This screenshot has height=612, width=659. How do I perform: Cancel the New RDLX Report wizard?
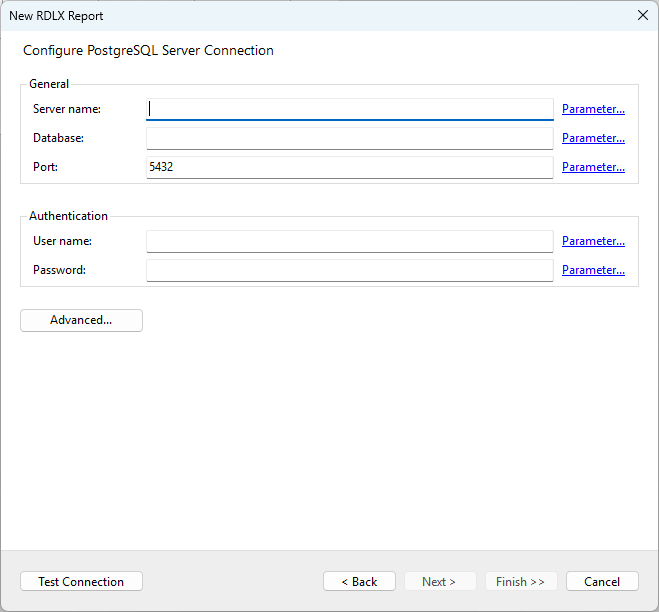(x=602, y=581)
